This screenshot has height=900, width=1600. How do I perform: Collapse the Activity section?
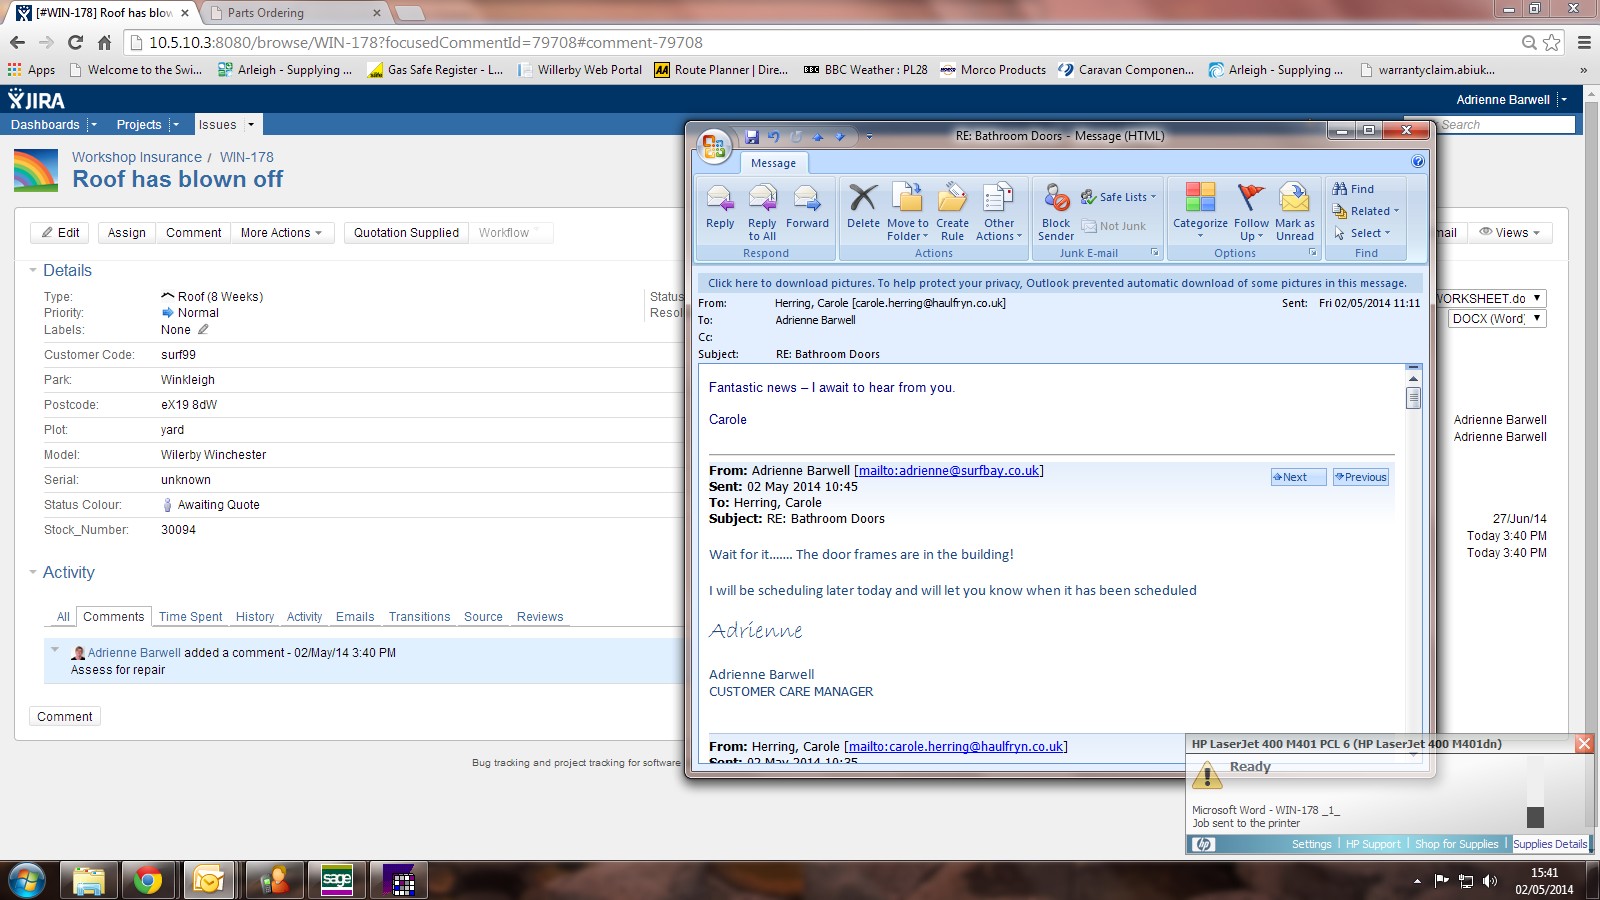click(x=33, y=572)
